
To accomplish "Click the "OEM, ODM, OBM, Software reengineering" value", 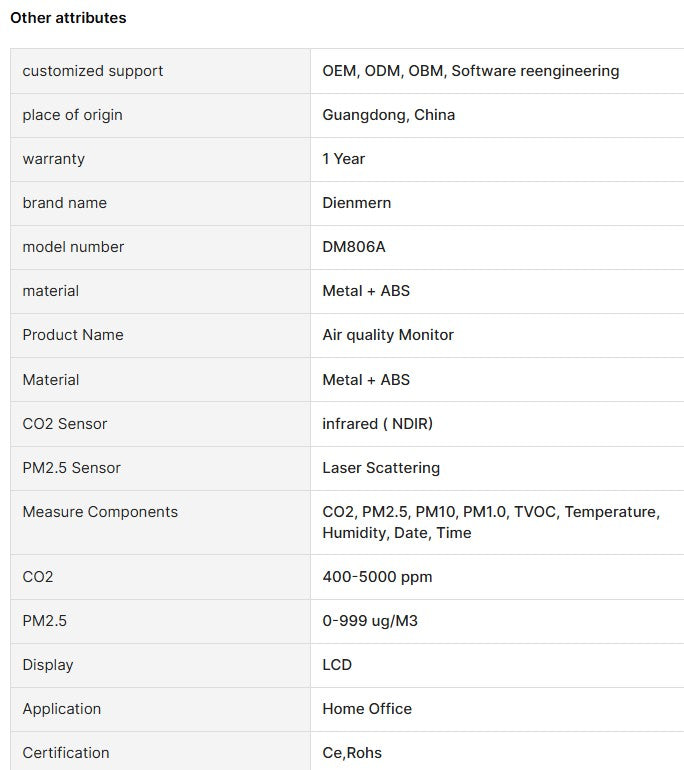I will click(470, 71).
